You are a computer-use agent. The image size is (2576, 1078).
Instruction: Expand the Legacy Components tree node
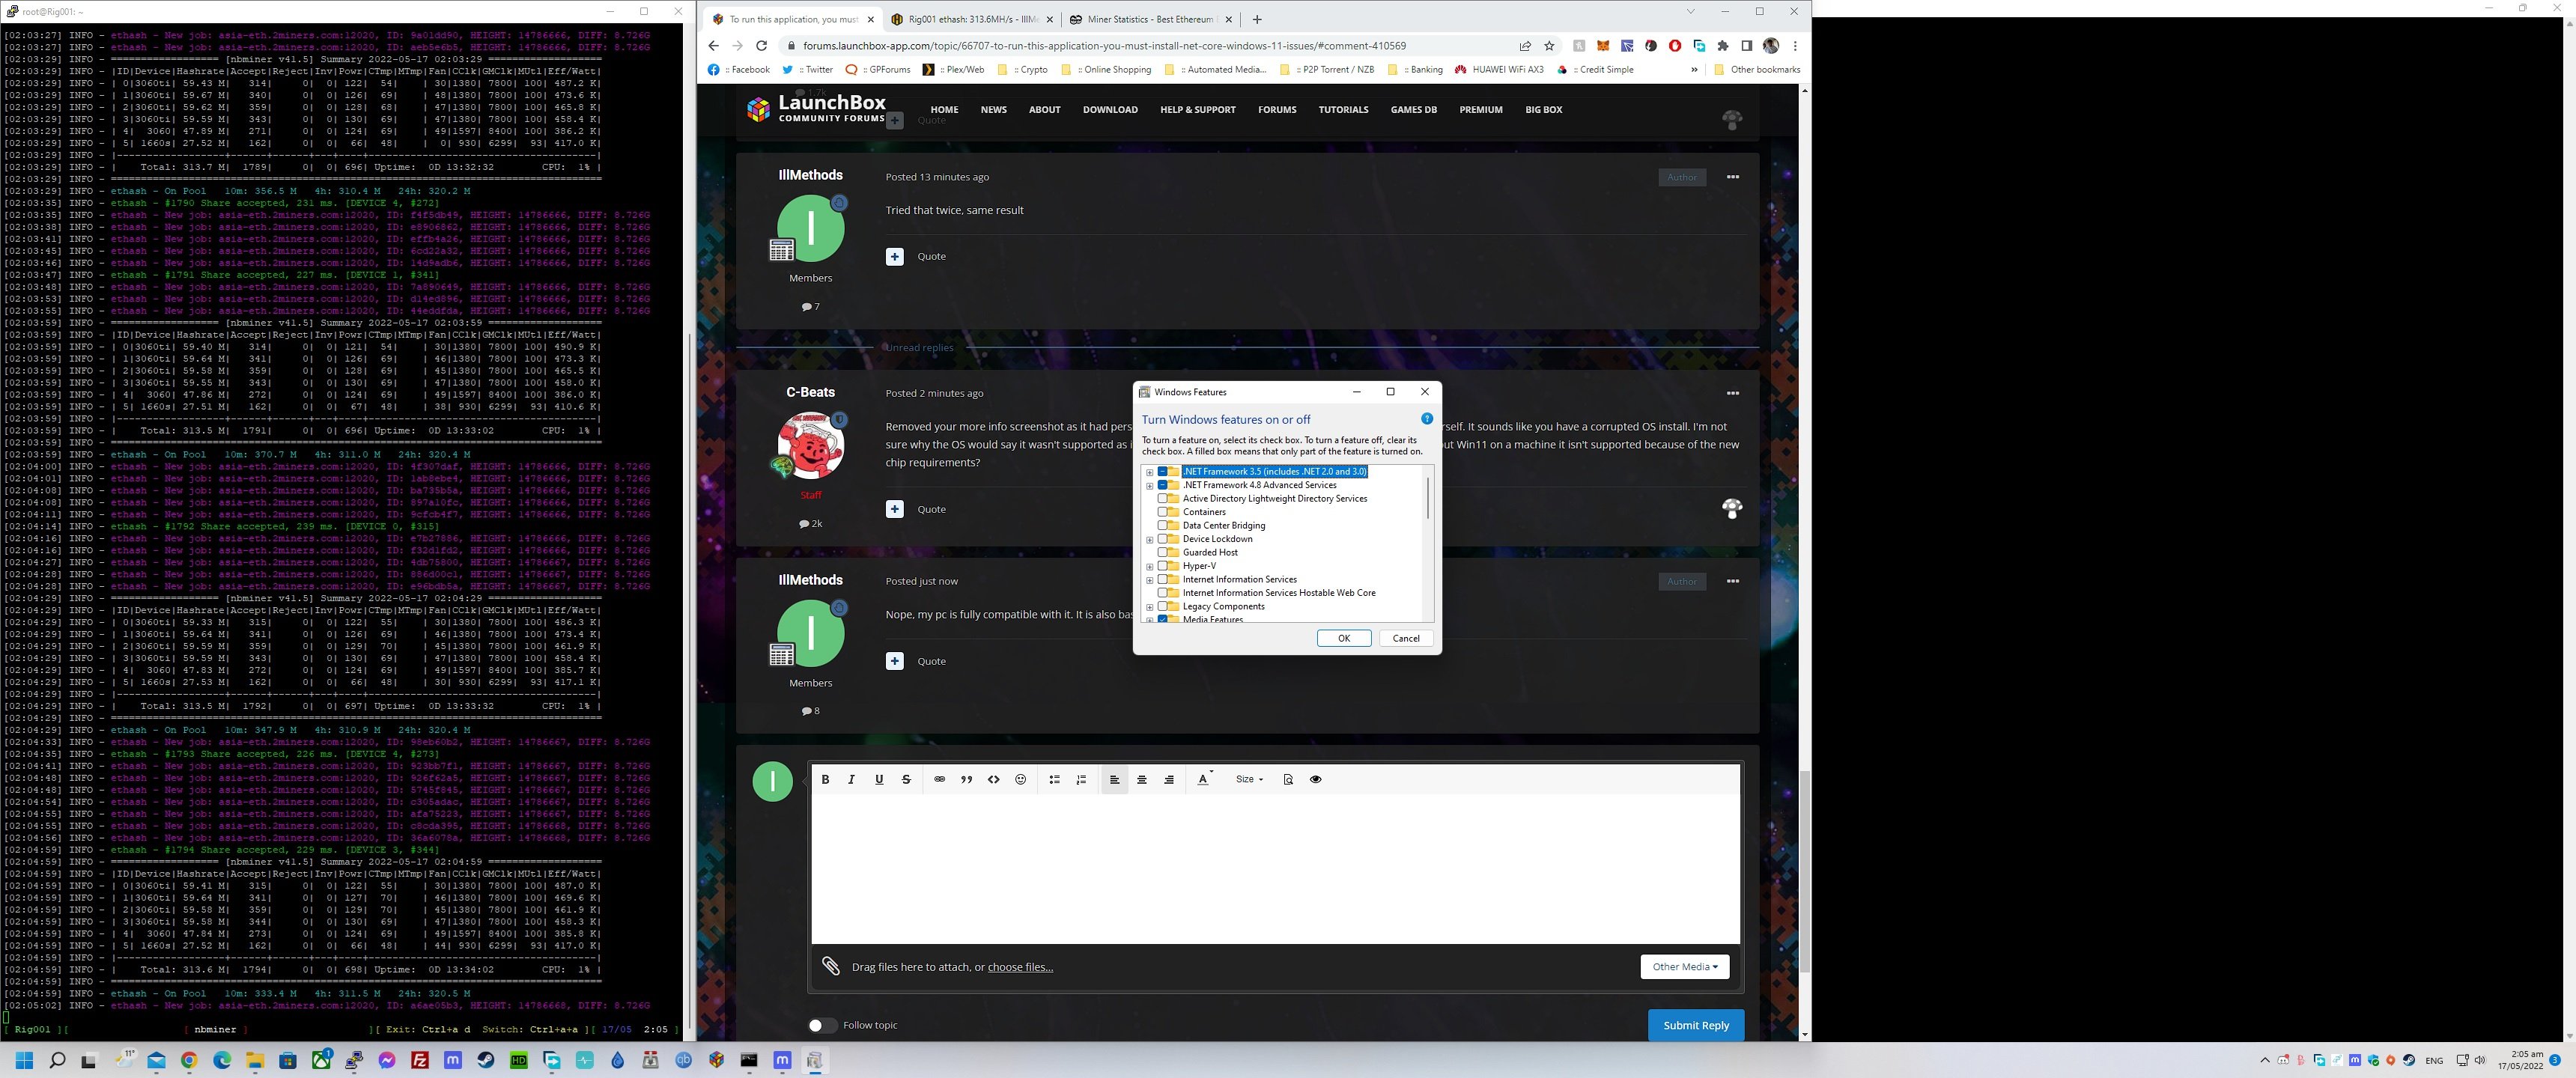(1150, 607)
